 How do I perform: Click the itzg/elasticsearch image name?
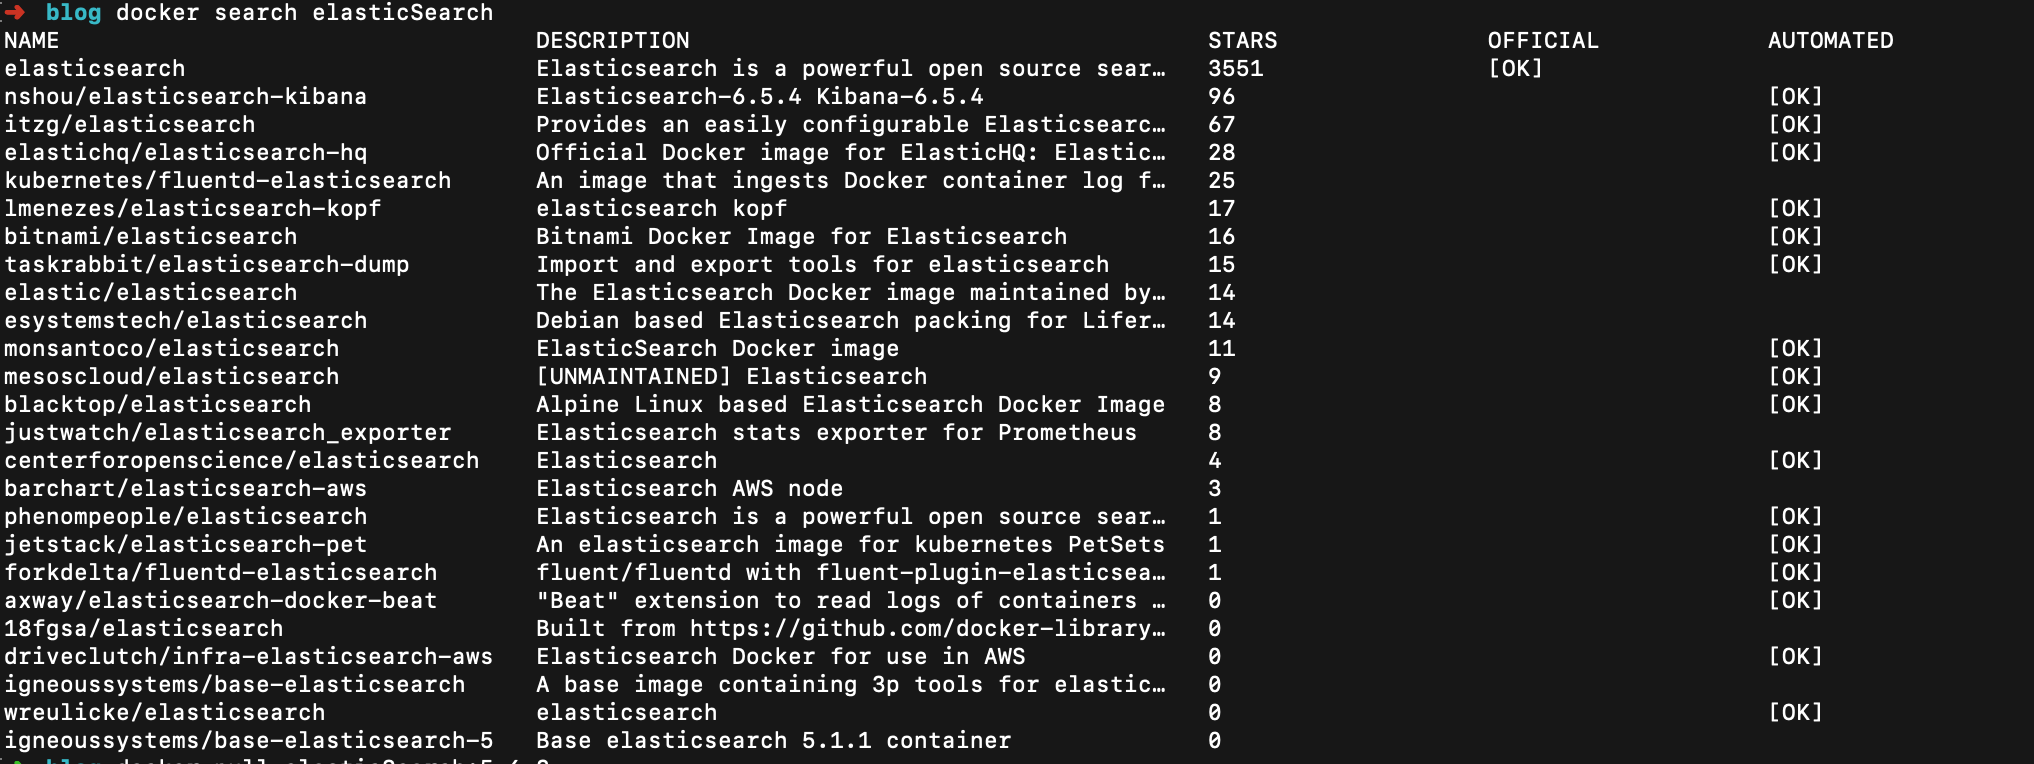click(x=129, y=125)
